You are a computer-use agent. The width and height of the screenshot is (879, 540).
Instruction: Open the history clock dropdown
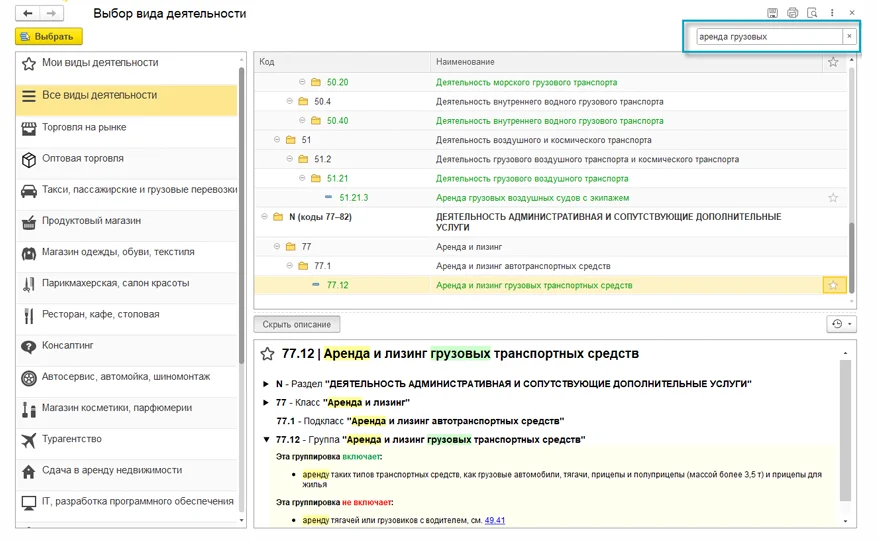(840, 324)
